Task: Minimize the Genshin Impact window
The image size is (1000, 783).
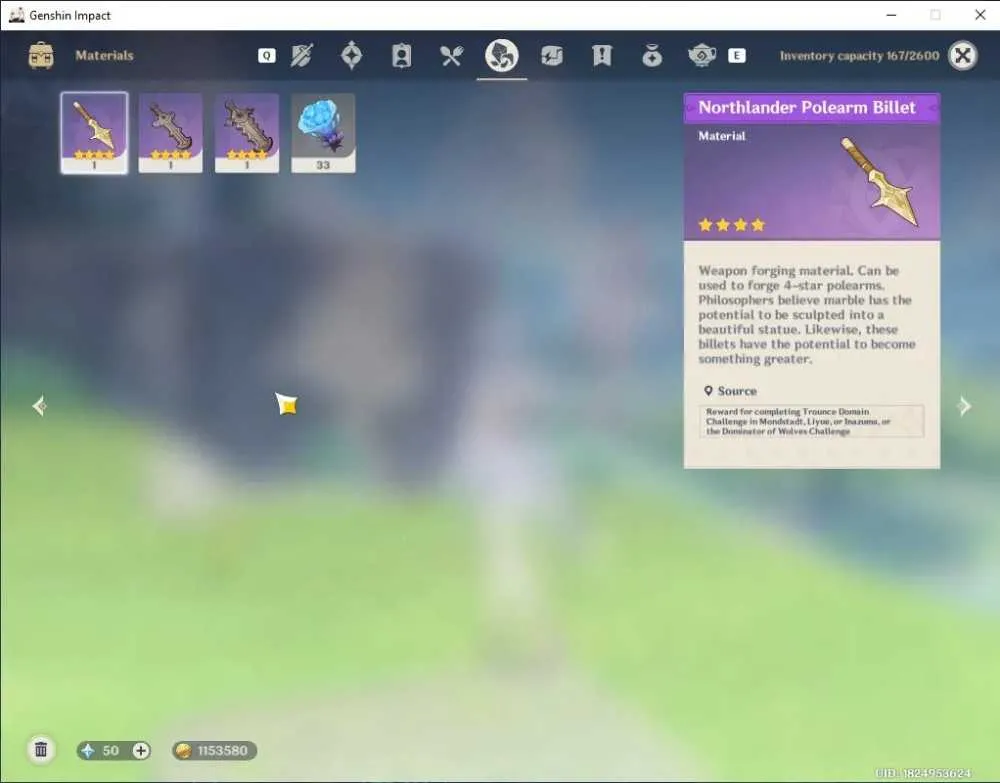Action: [891, 15]
